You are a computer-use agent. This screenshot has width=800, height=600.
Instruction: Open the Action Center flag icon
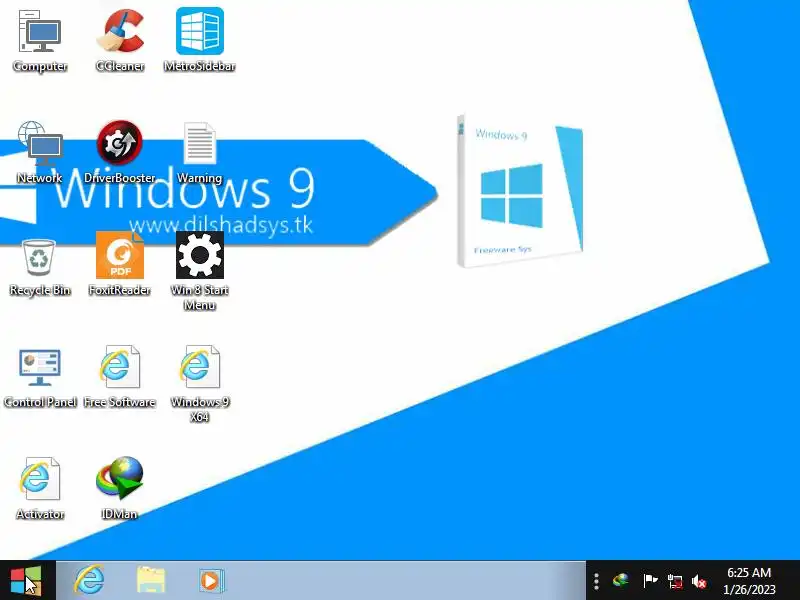point(650,581)
